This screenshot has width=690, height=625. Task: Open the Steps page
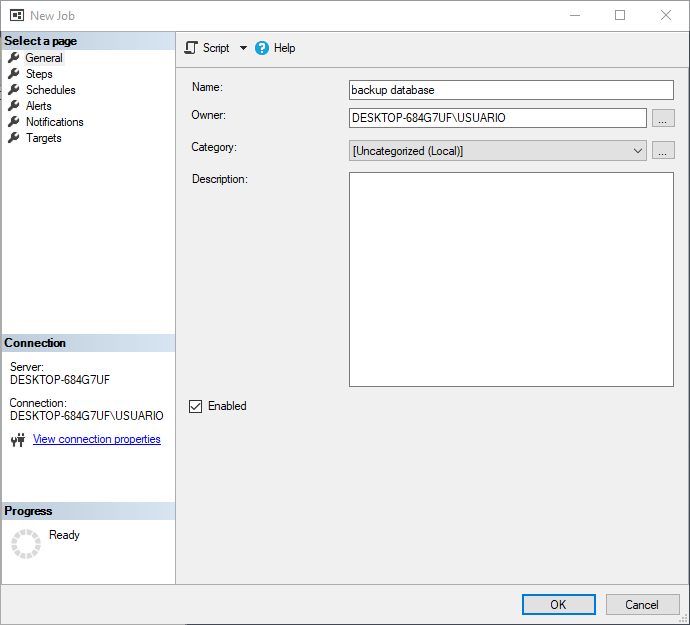39,74
